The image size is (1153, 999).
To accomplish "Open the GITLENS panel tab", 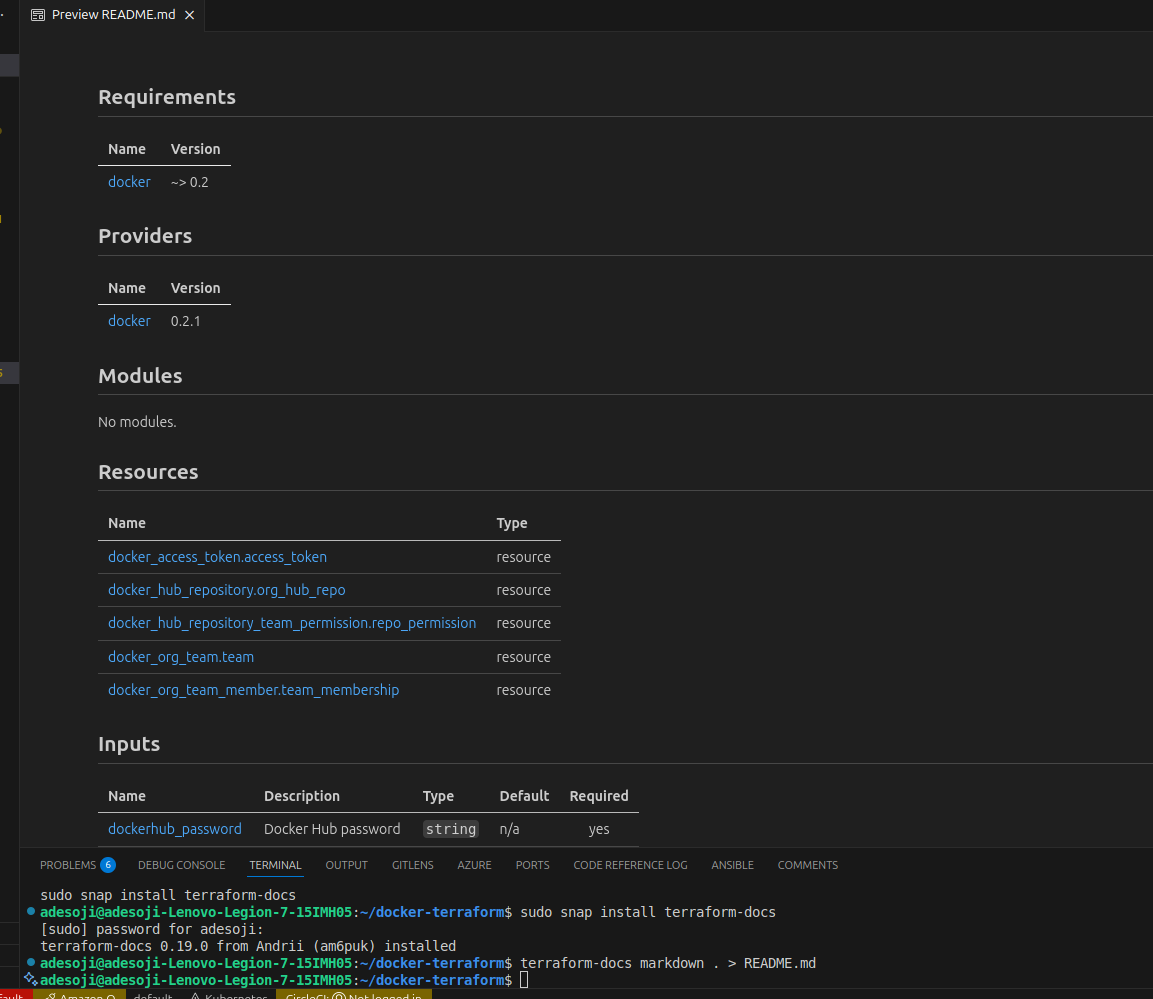I will (x=413, y=864).
